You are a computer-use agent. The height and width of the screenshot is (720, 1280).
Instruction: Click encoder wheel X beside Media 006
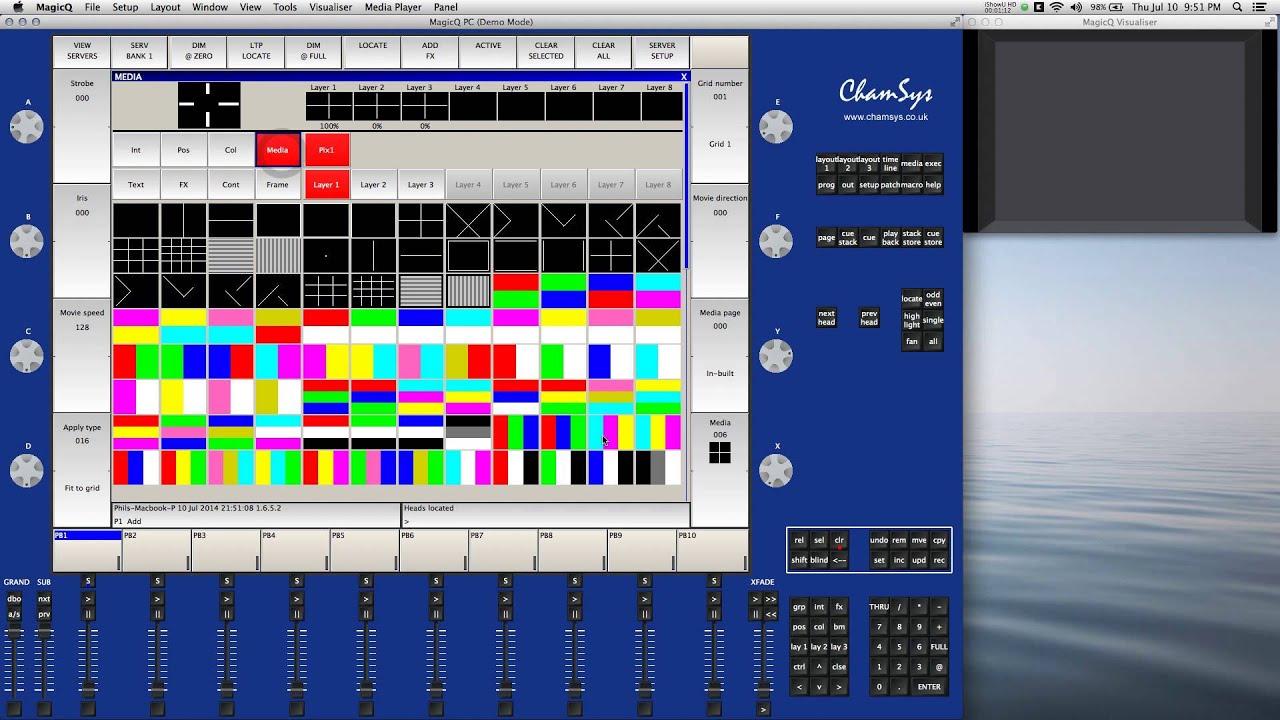point(776,470)
